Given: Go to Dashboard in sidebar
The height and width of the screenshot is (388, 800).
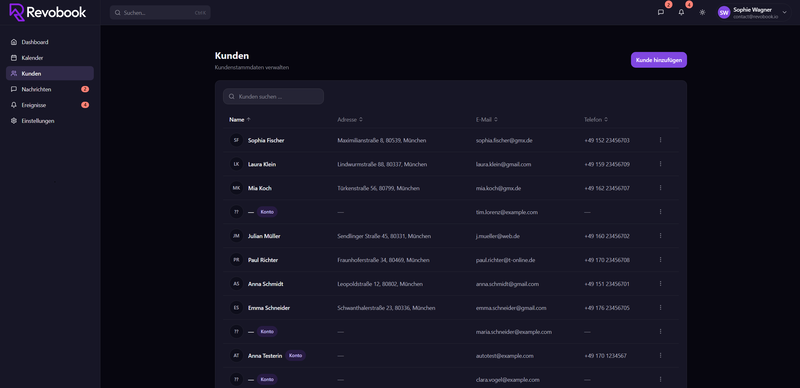Looking at the screenshot, I should tap(50, 42).
